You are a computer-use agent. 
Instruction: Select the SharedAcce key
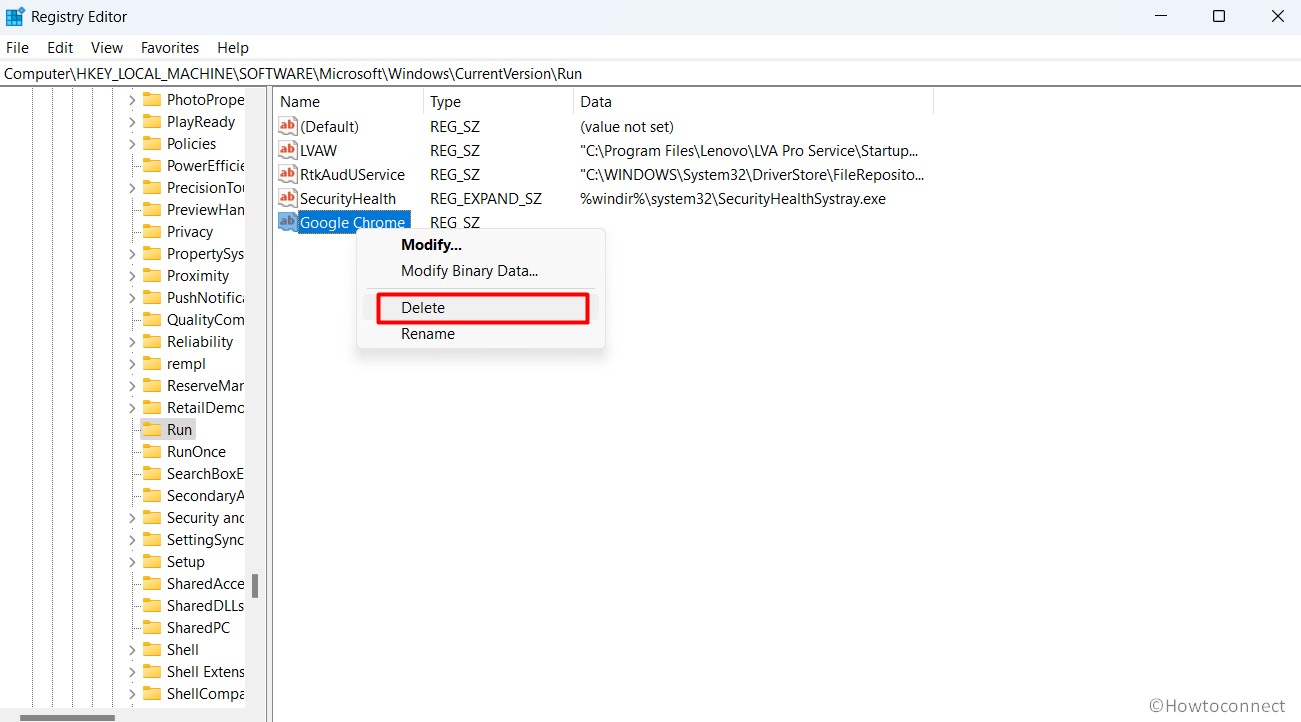pos(205,583)
